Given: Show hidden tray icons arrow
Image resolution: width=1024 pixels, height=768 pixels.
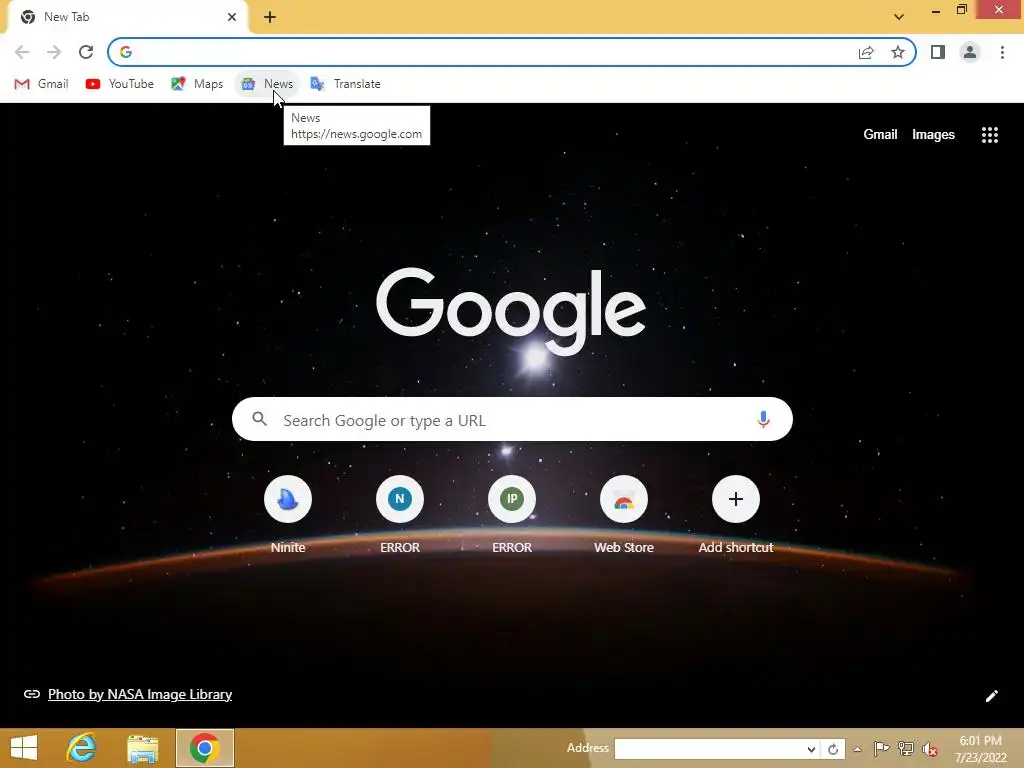Looking at the screenshot, I should pos(857,749).
